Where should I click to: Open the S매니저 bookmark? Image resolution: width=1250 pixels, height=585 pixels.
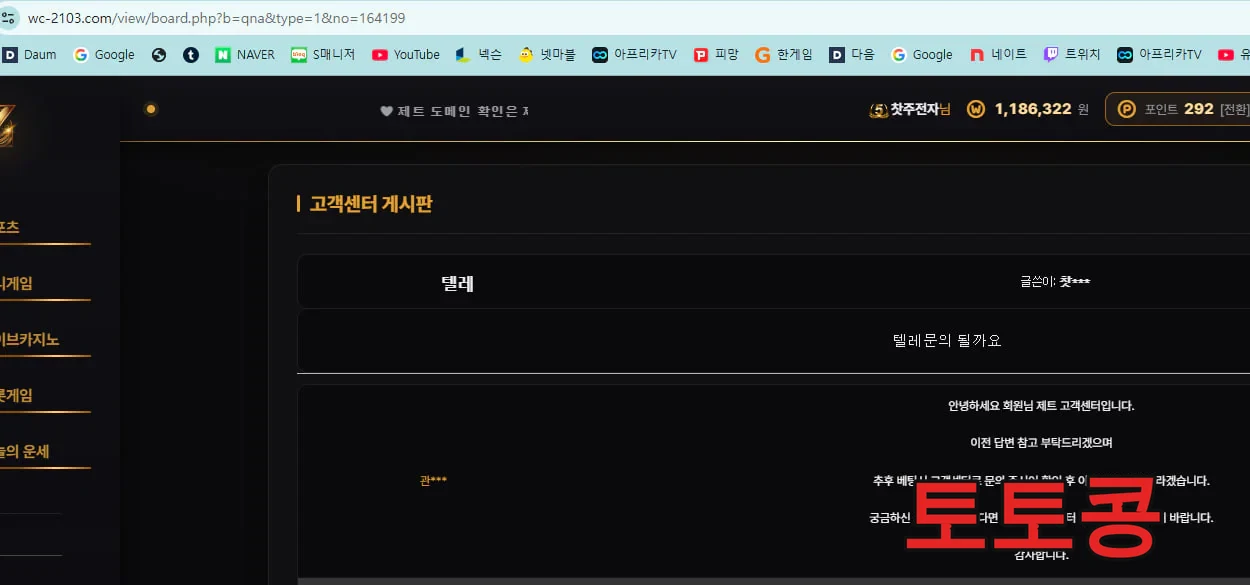point(323,55)
